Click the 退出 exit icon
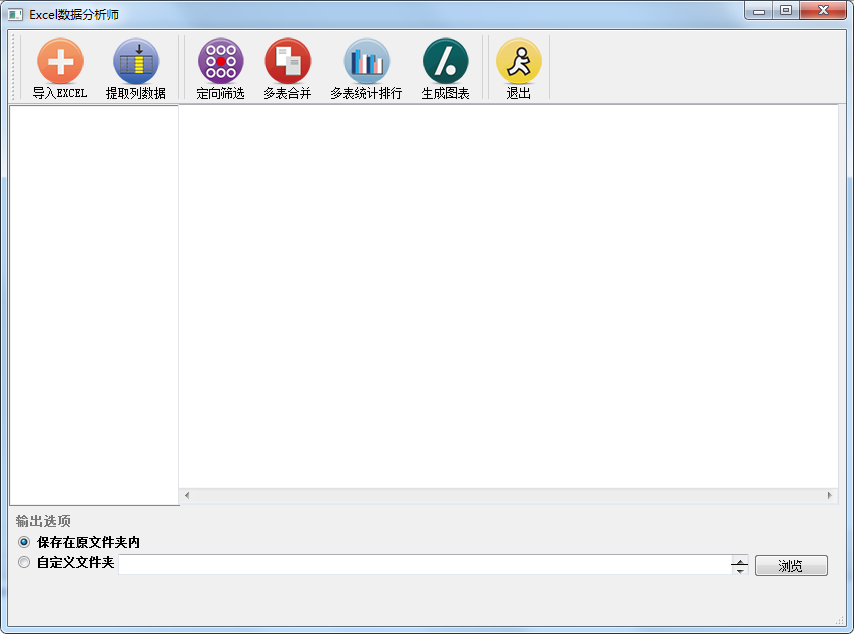 (x=518, y=69)
